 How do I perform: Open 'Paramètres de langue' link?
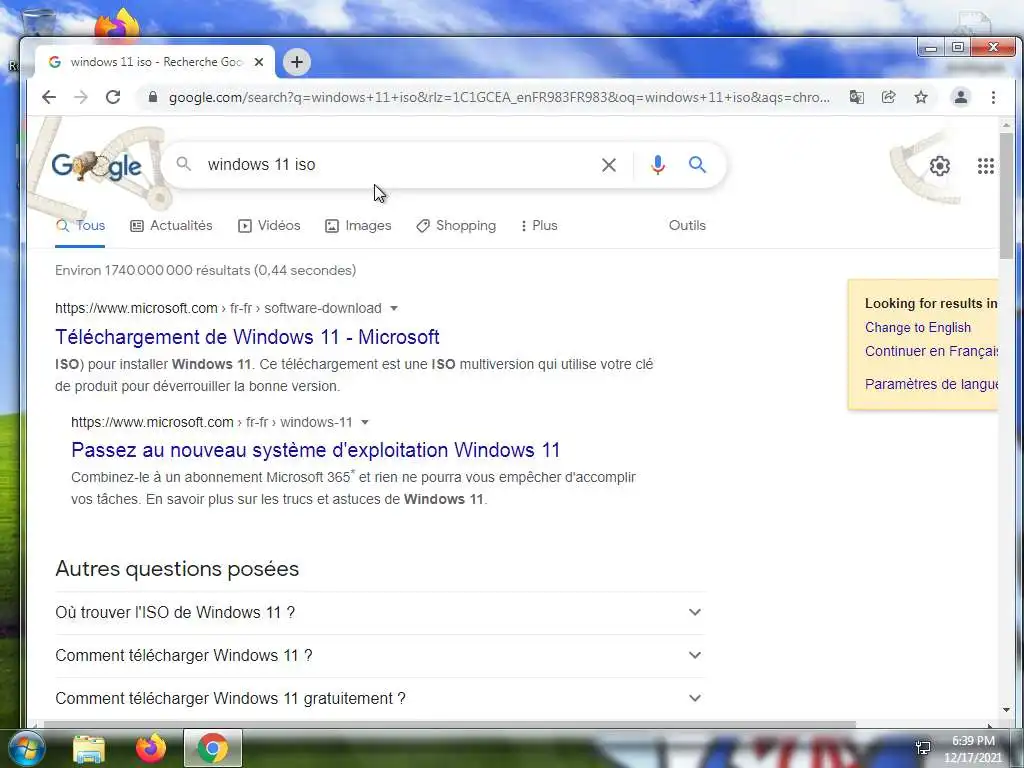[x=931, y=384]
